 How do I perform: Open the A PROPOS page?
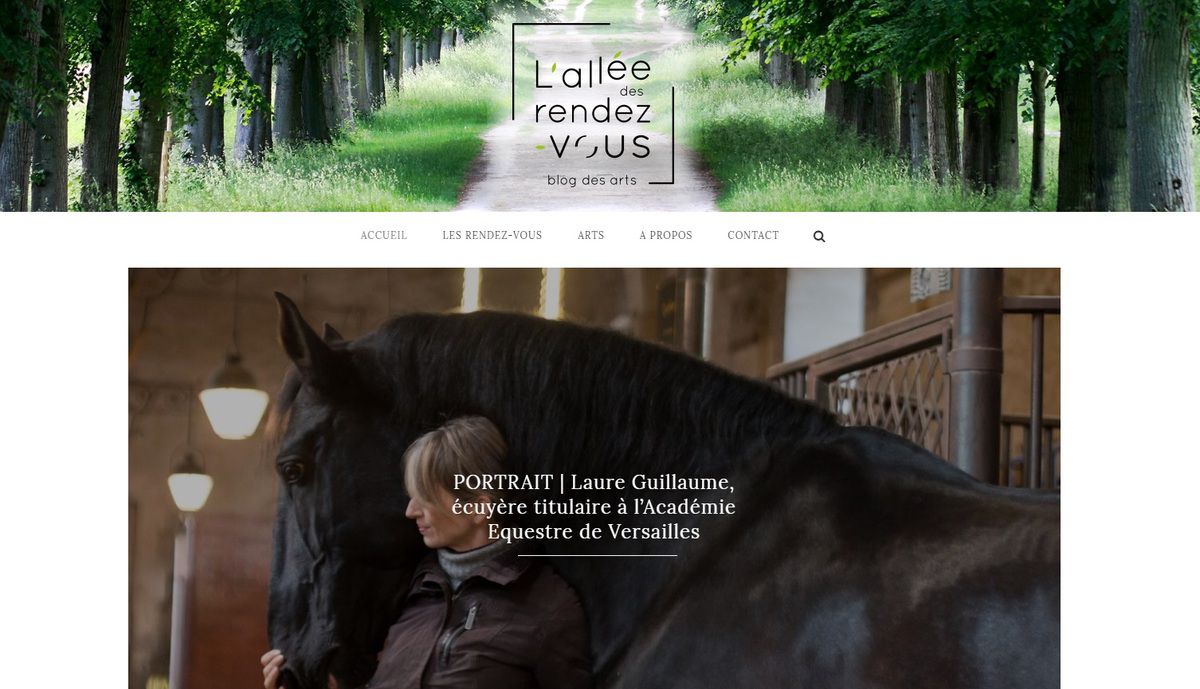(666, 236)
